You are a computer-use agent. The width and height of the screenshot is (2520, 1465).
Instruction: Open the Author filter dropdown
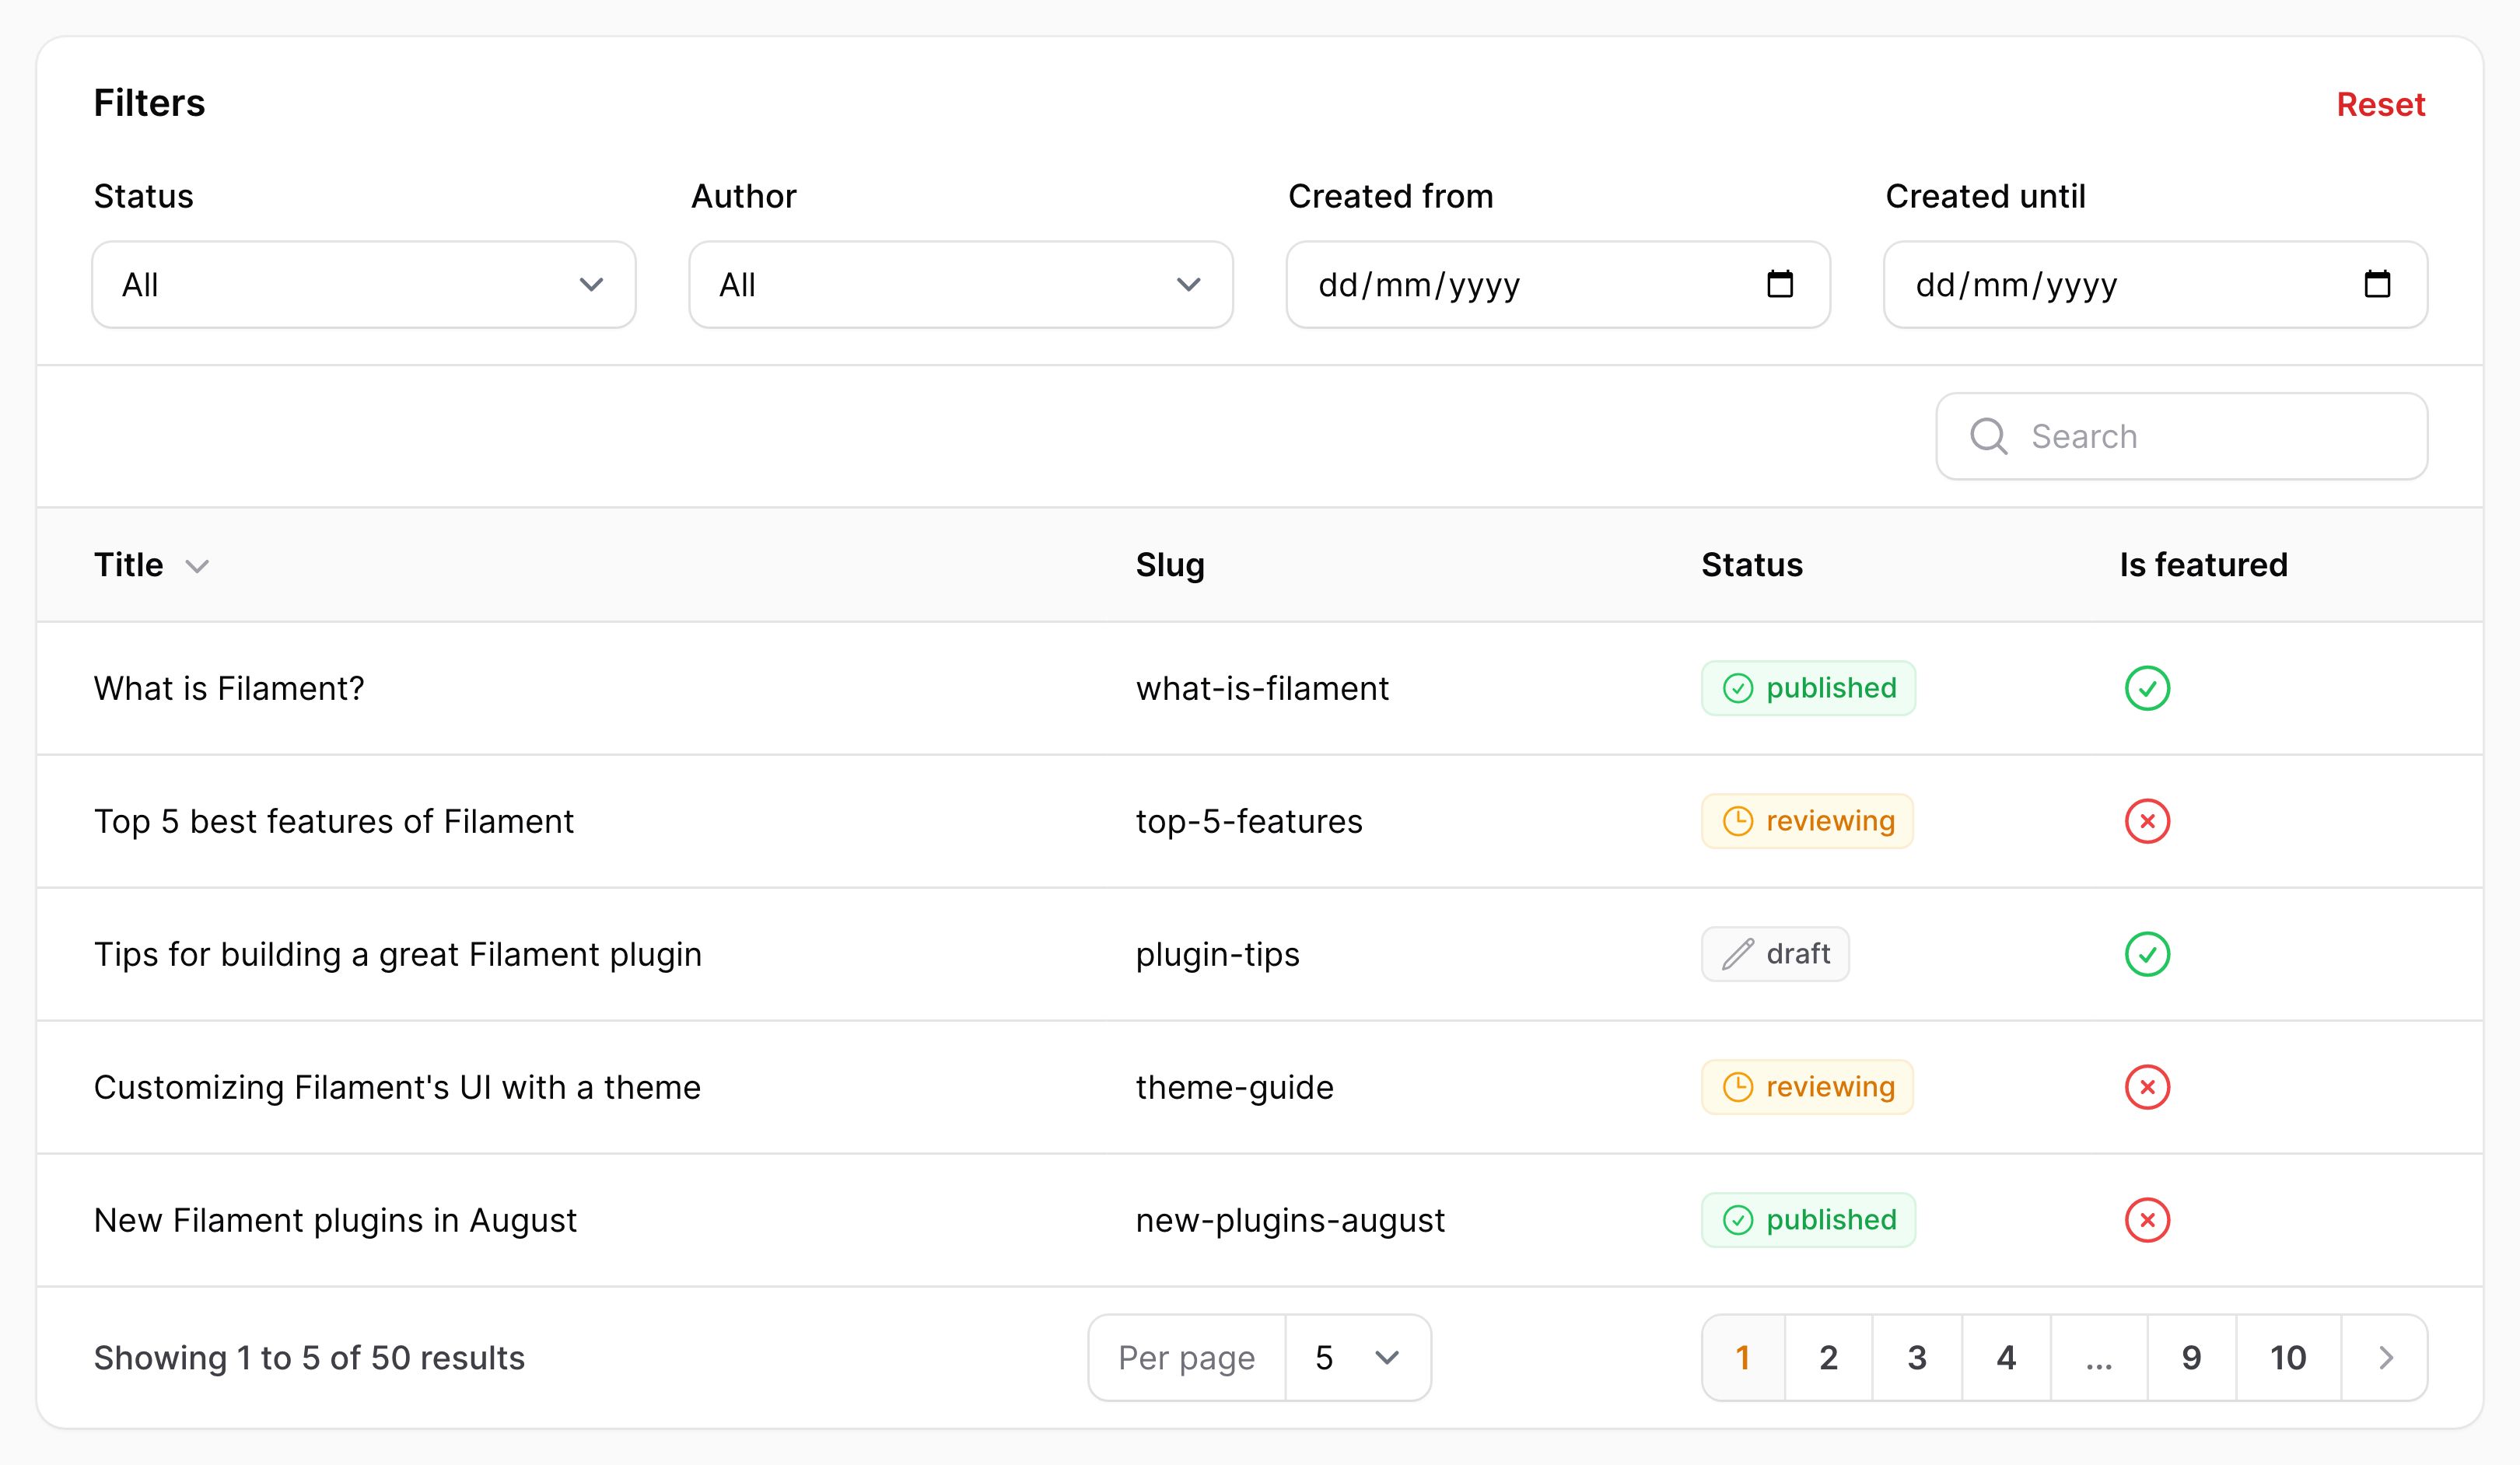pyautogui.click(x=961, y=284)
